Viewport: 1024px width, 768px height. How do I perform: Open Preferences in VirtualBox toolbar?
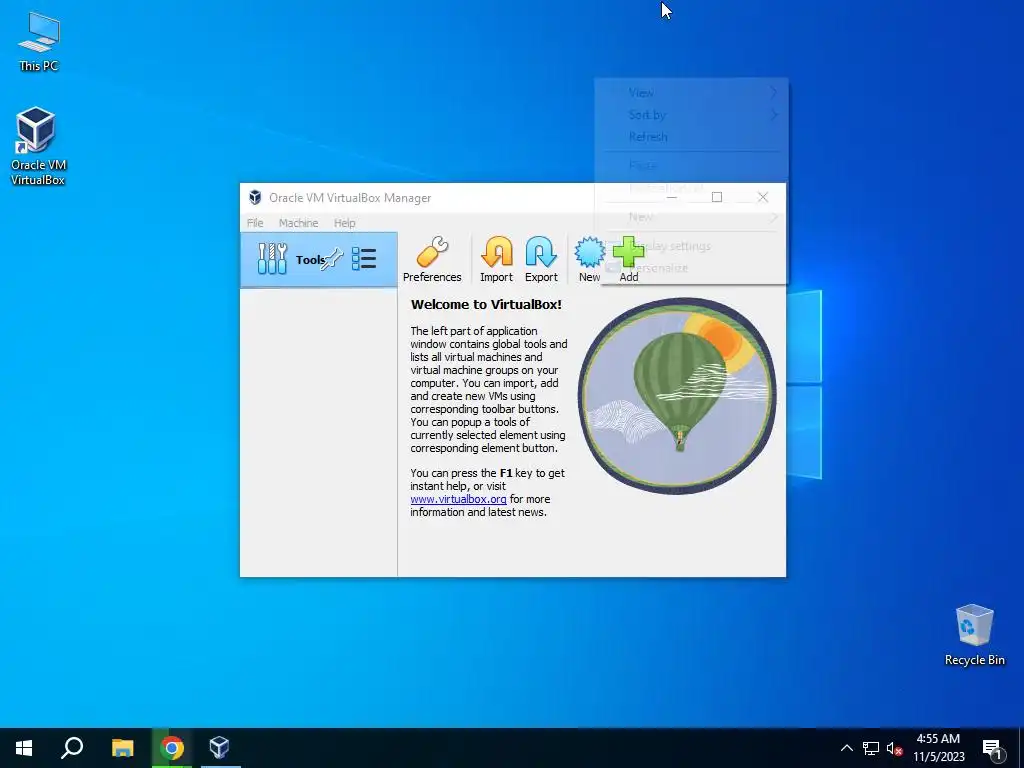coord(432,259)
